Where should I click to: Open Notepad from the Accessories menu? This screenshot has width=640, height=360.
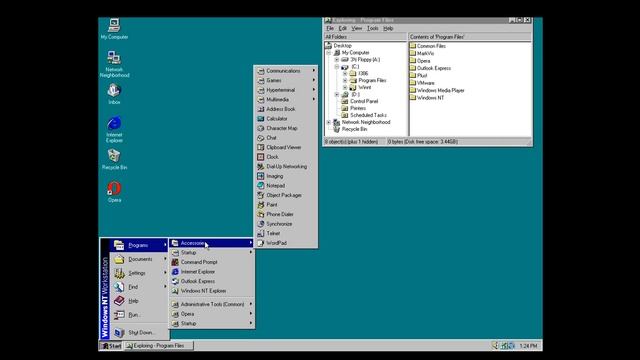click(x=285, y=186)
